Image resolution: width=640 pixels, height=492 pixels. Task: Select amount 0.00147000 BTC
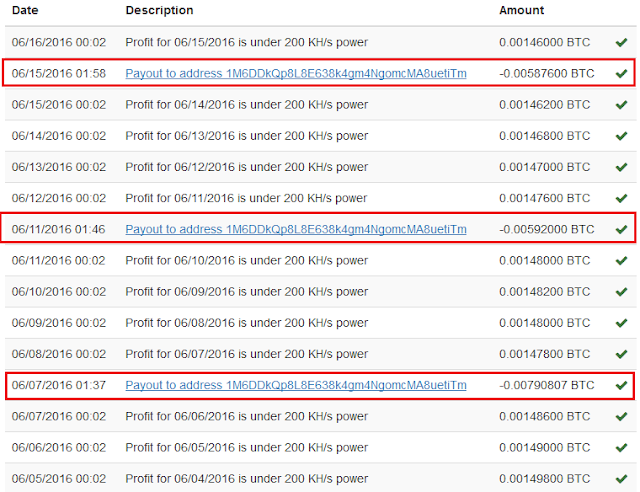tap(544, 167)
